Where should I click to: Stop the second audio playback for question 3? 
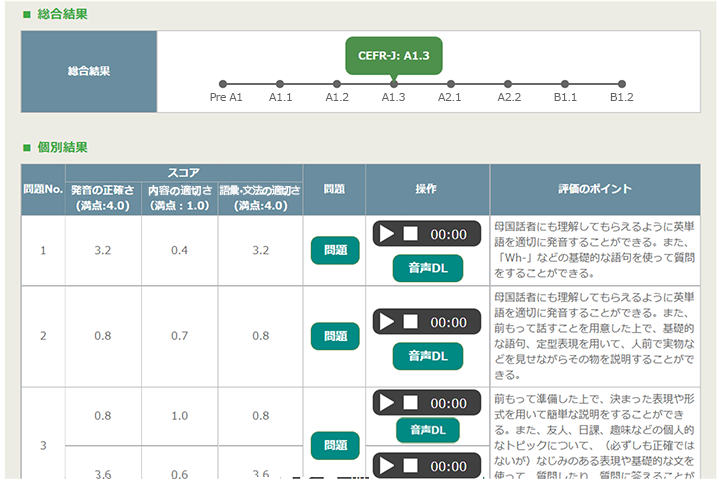[410, 466]
